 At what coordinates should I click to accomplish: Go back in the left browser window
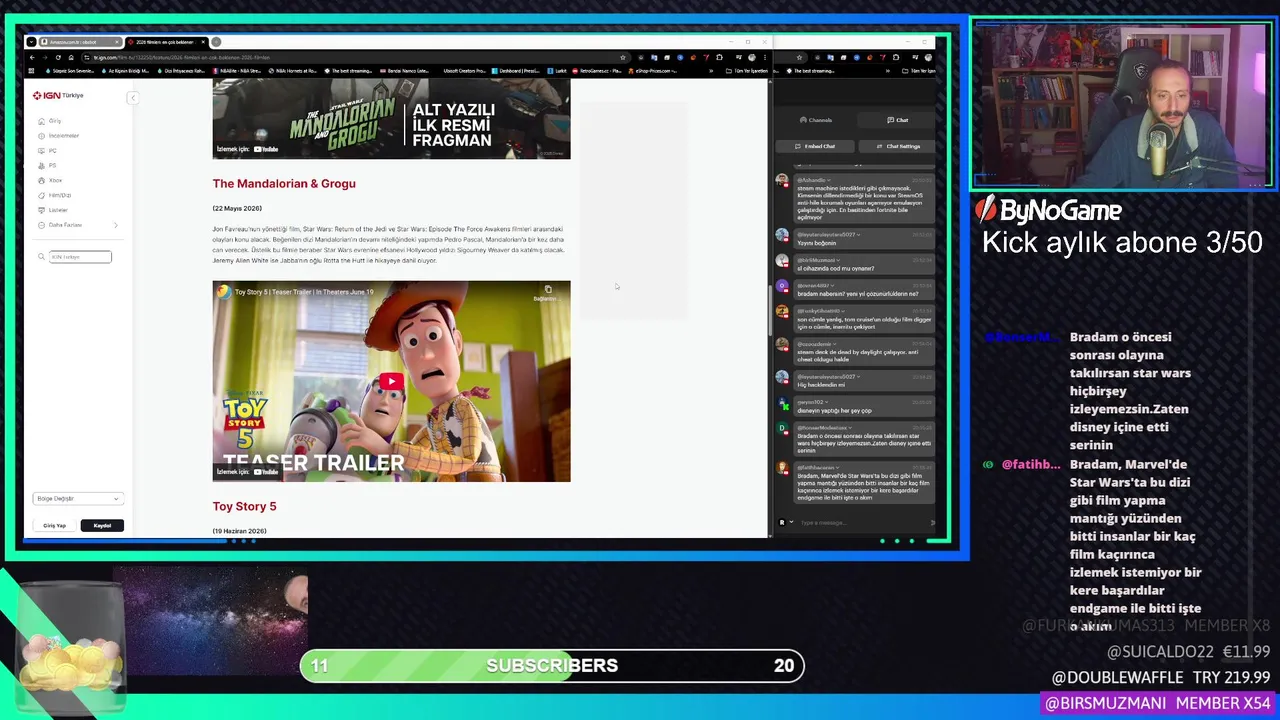click(x=33, y=57)
